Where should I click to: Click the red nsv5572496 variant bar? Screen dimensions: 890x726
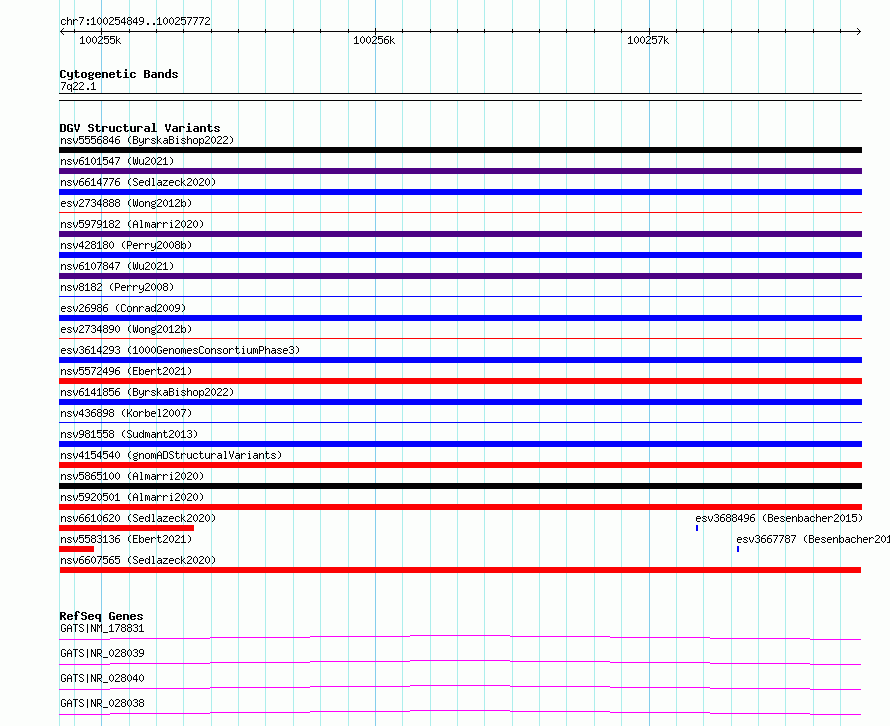pyautogui.click(x=460, y=381)
